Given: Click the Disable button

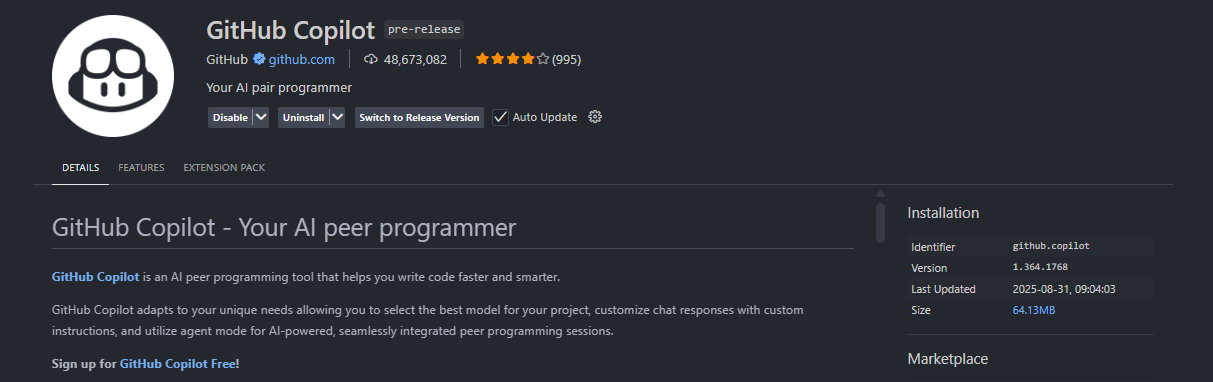Looking at the screenshot, I should point(230,117).
